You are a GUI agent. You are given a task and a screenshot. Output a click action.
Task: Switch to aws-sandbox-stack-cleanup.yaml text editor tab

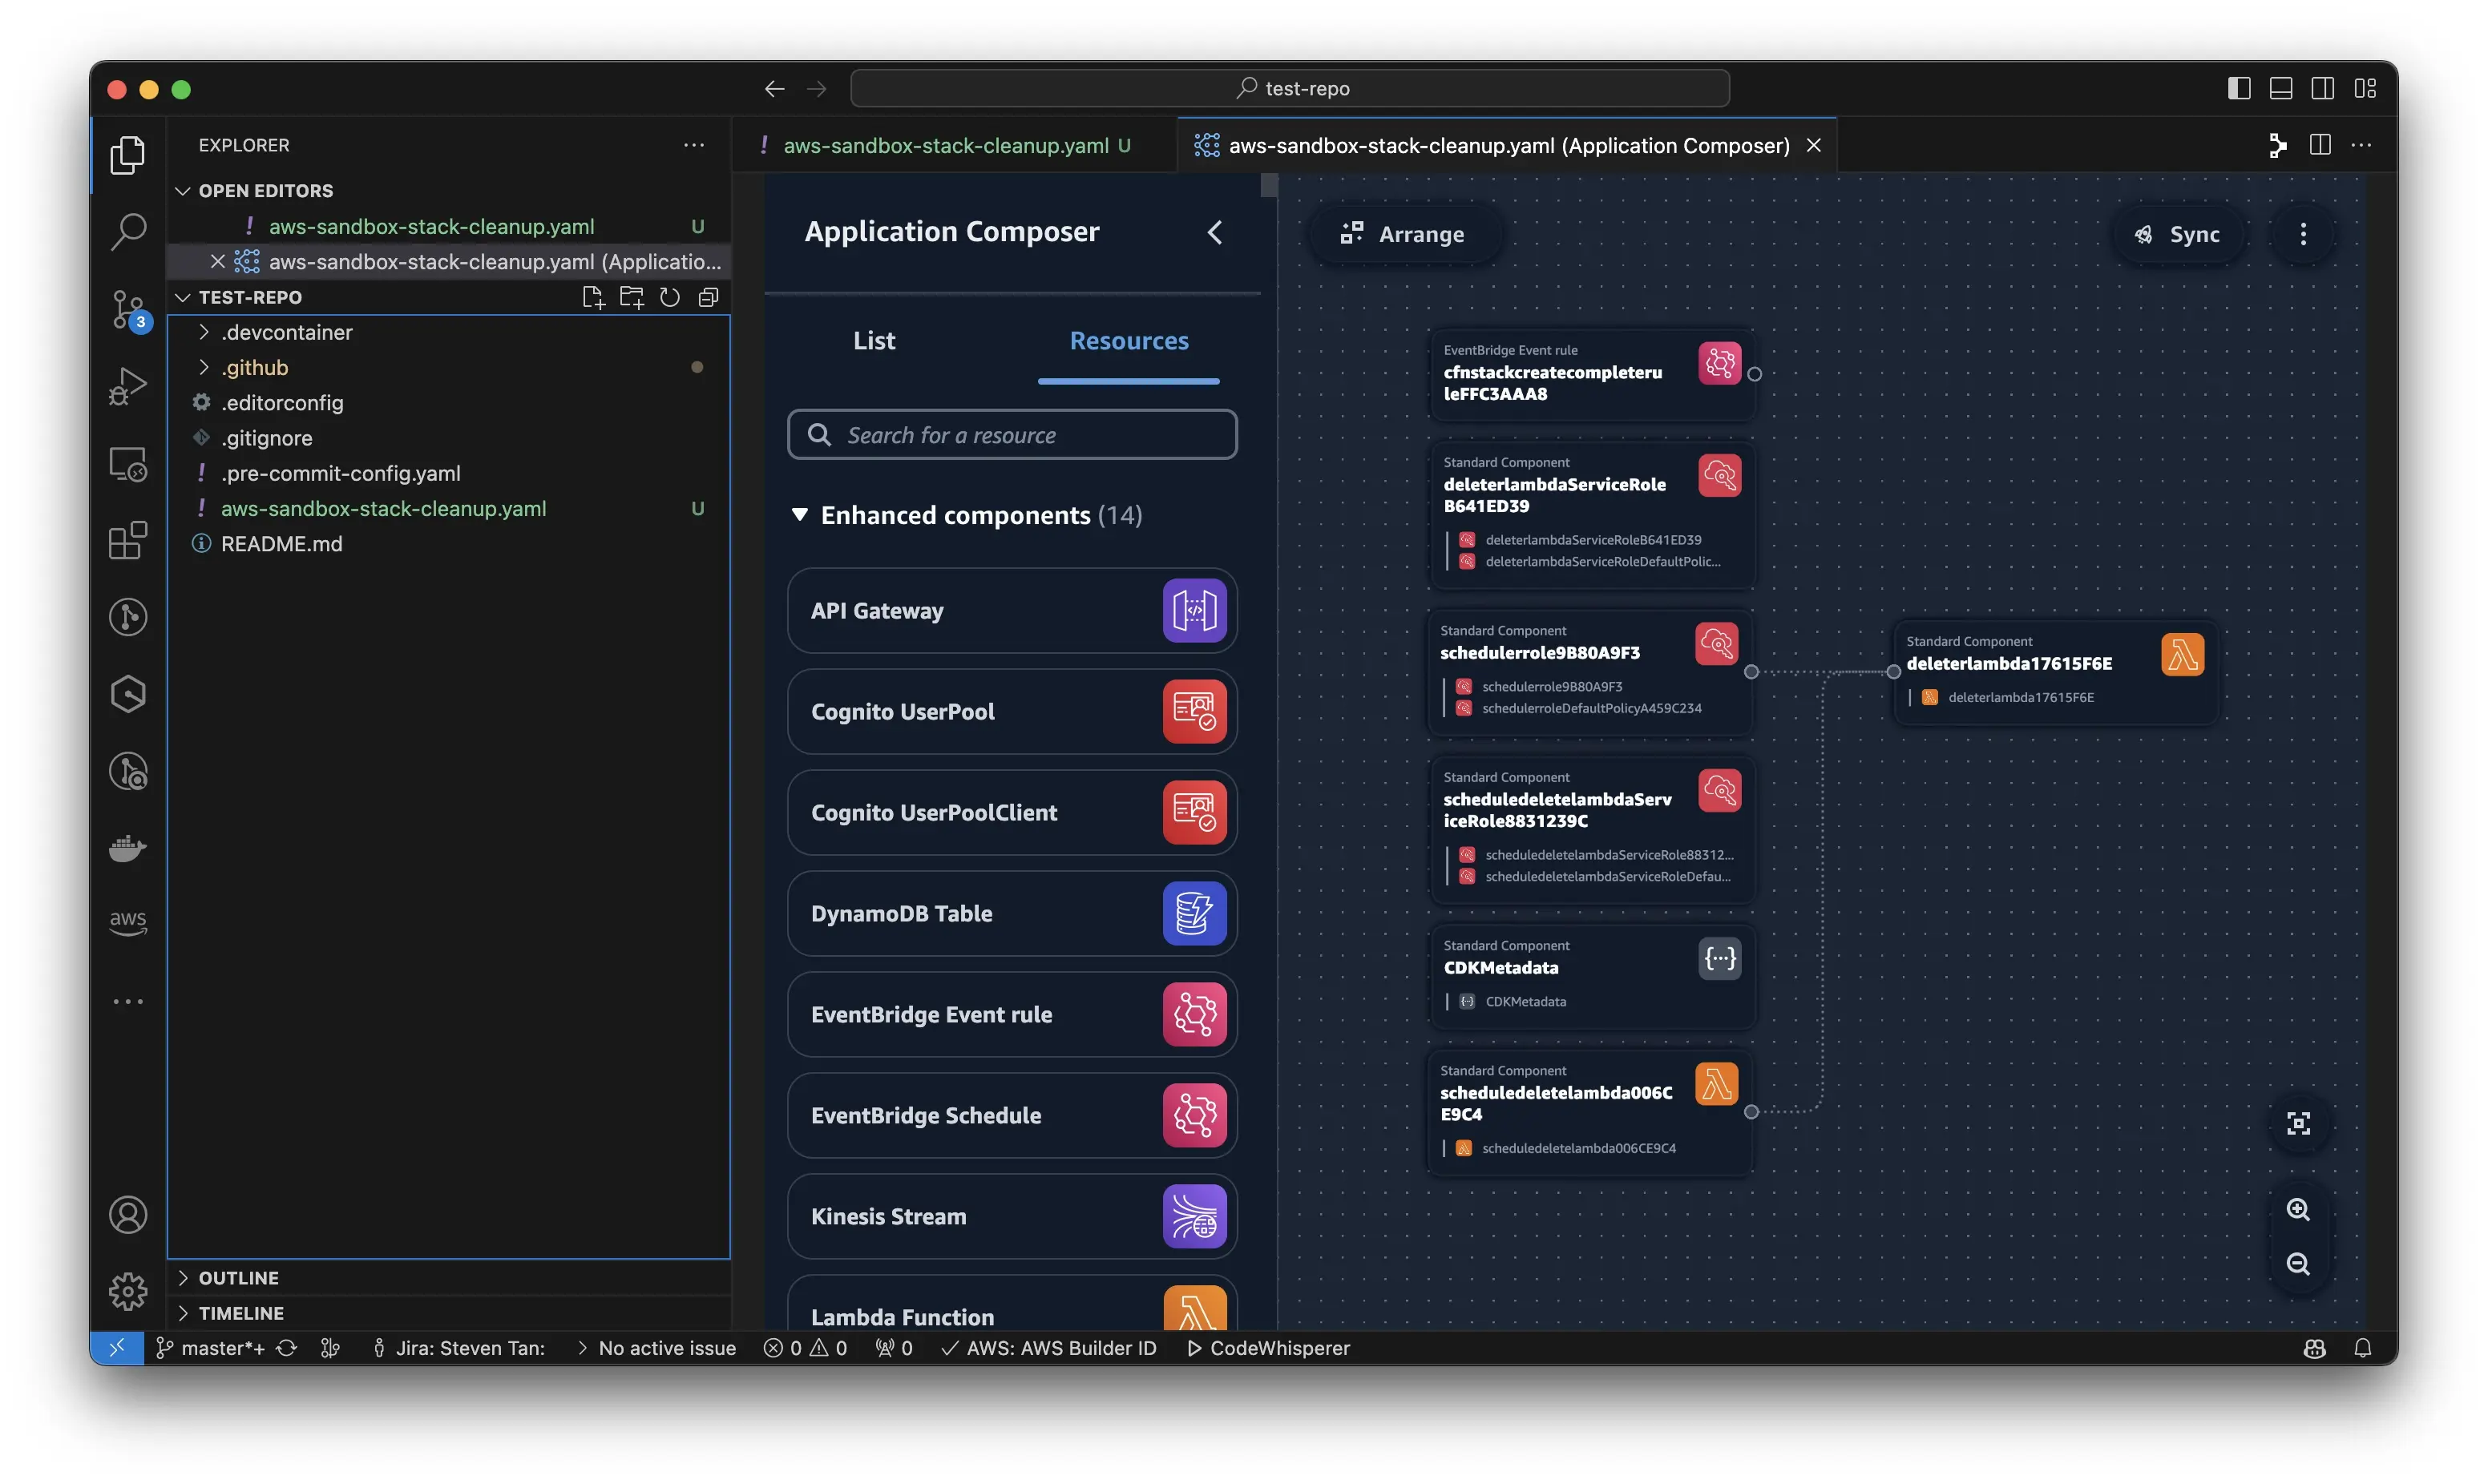[955, 145]
